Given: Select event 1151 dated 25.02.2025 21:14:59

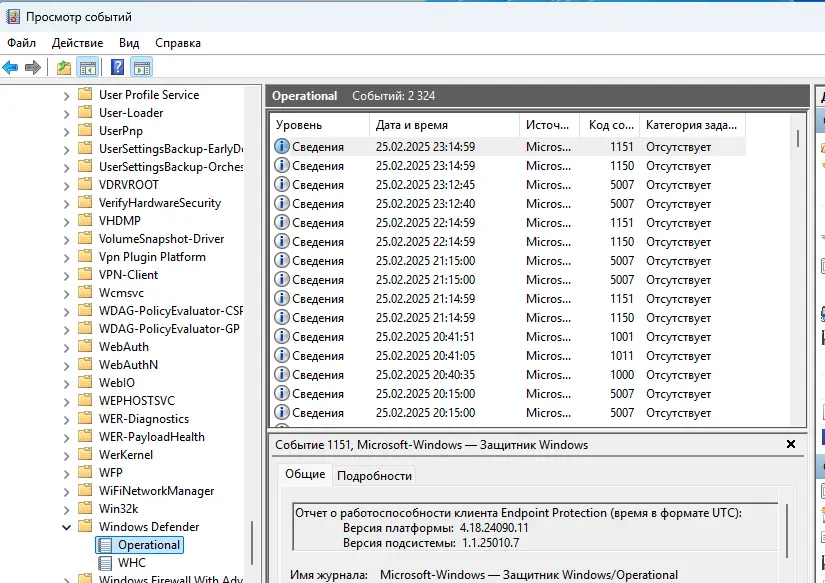Looking at the screenshot, I should click(x=508, y=298).
